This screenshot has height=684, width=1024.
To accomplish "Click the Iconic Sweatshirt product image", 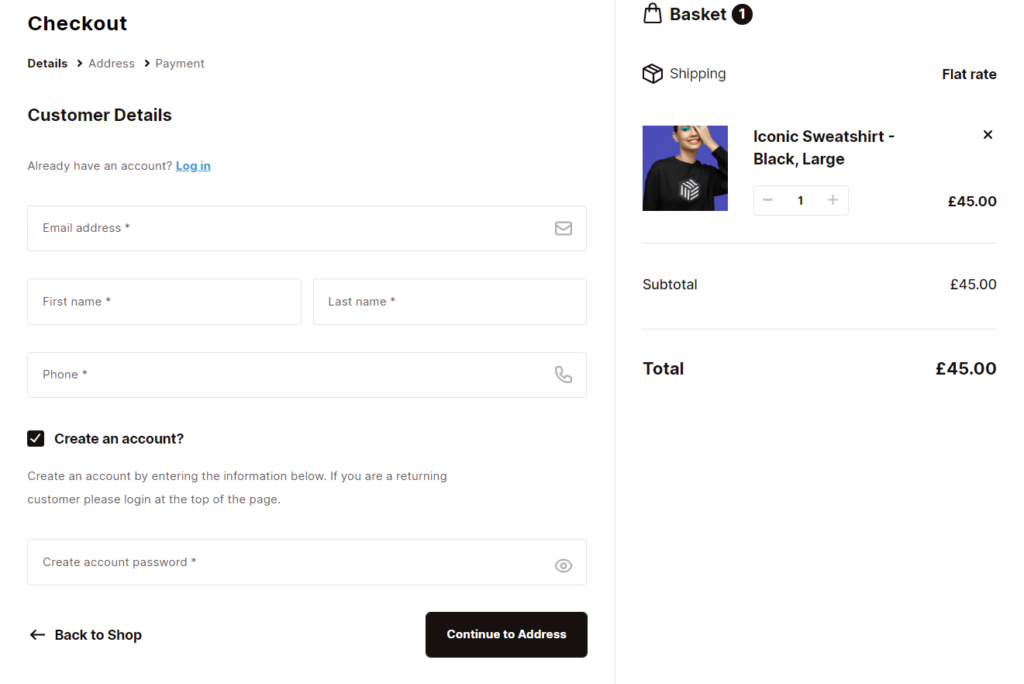I will click(x=685, y=168).
